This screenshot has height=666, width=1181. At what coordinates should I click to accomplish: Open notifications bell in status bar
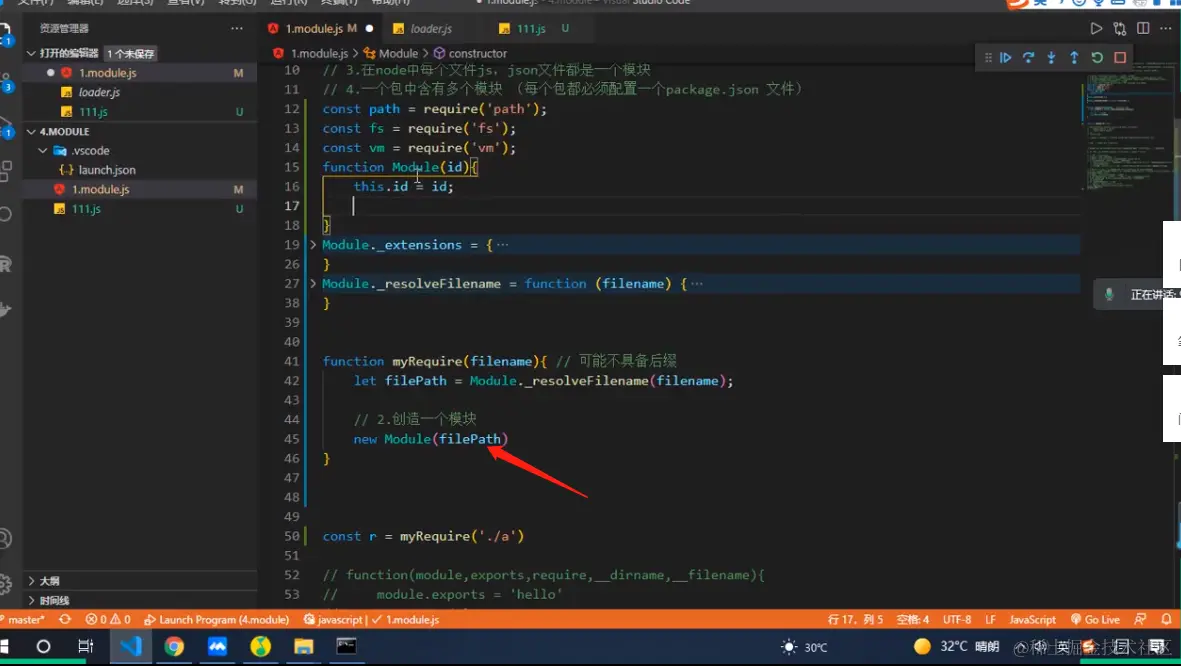1166,619
